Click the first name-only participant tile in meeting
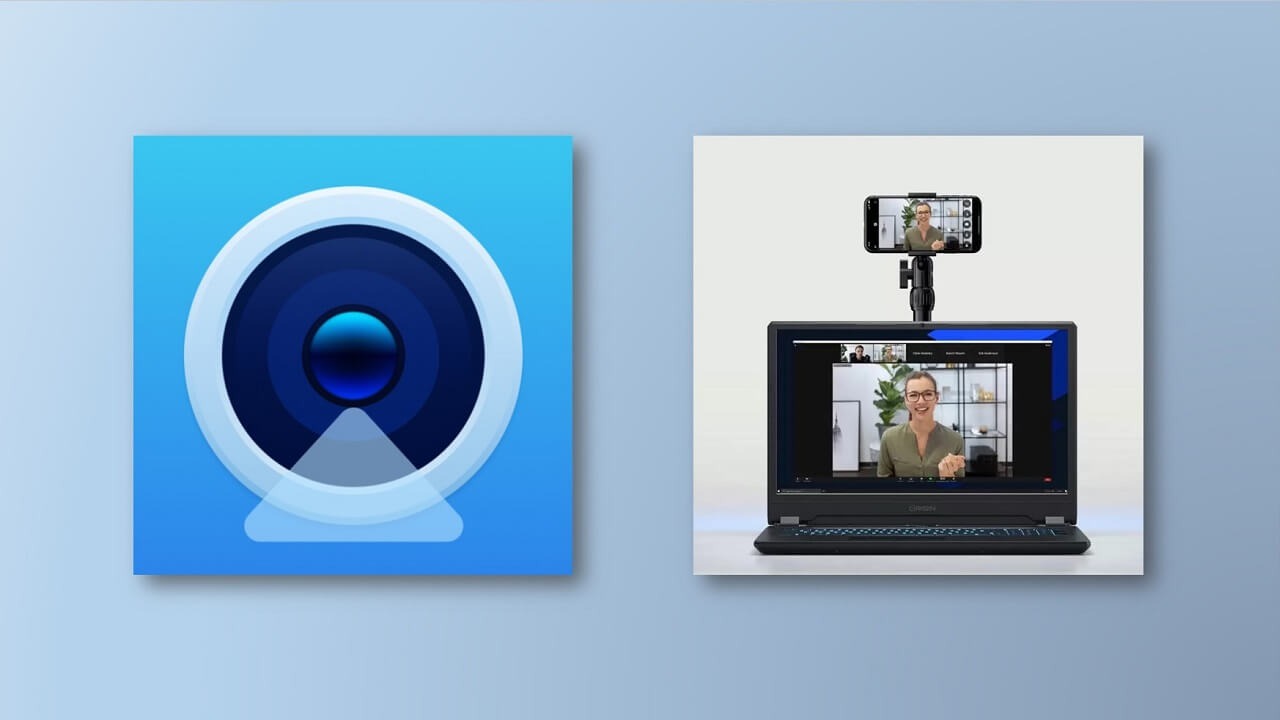The height and width of the screenshot is (720, 1280). coord(921,353)
